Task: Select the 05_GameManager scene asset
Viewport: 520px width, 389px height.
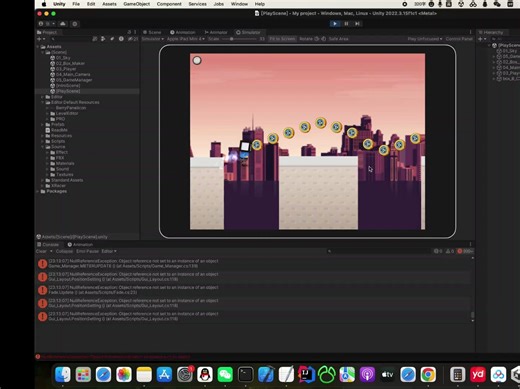Action: [71, 80]
